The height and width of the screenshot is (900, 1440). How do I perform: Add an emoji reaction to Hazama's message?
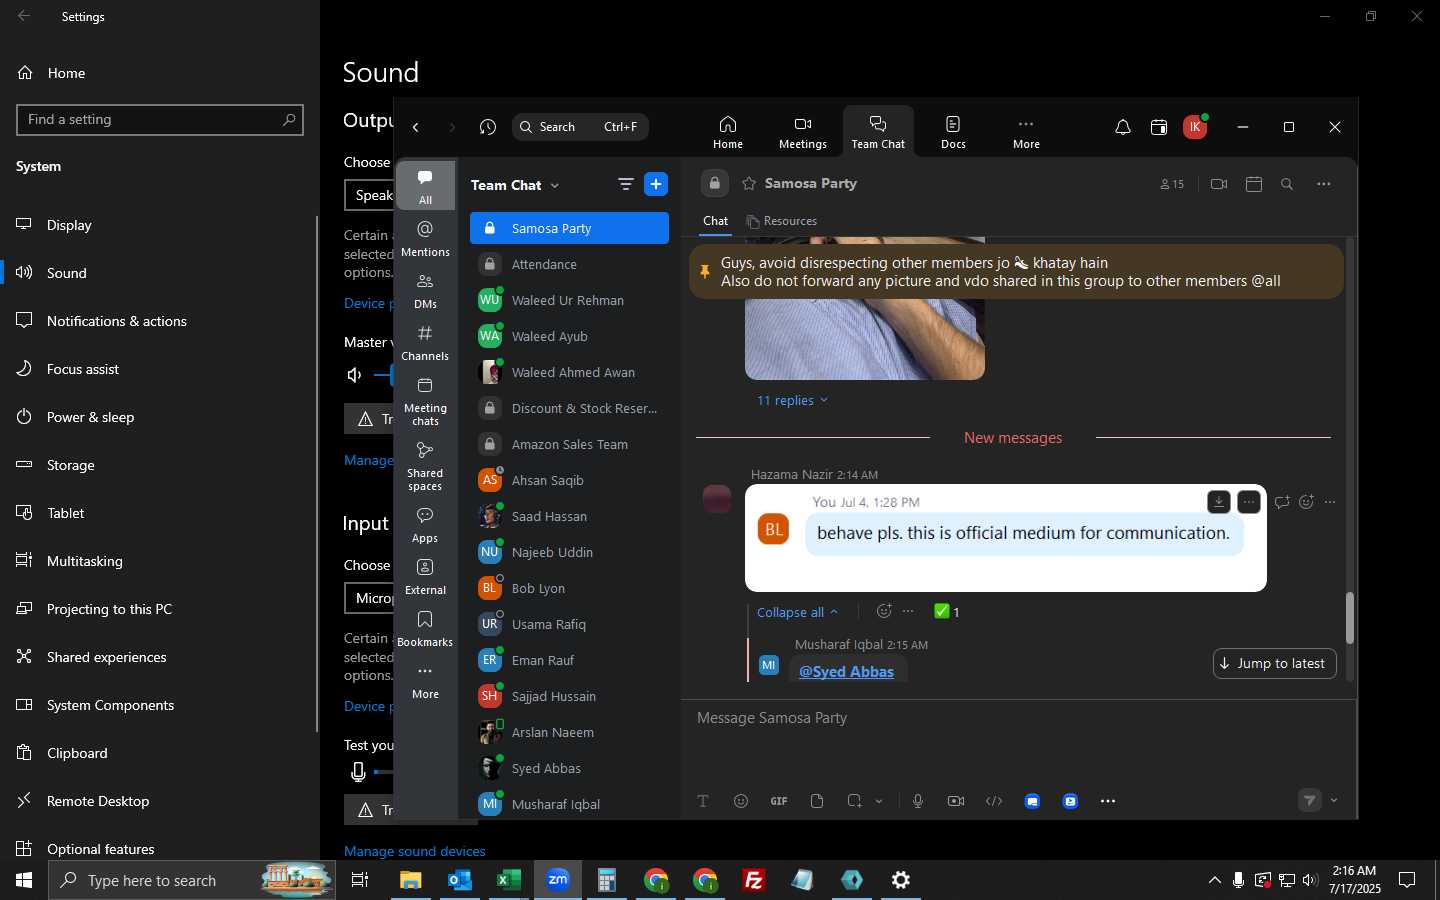(x=1306, y=502)
